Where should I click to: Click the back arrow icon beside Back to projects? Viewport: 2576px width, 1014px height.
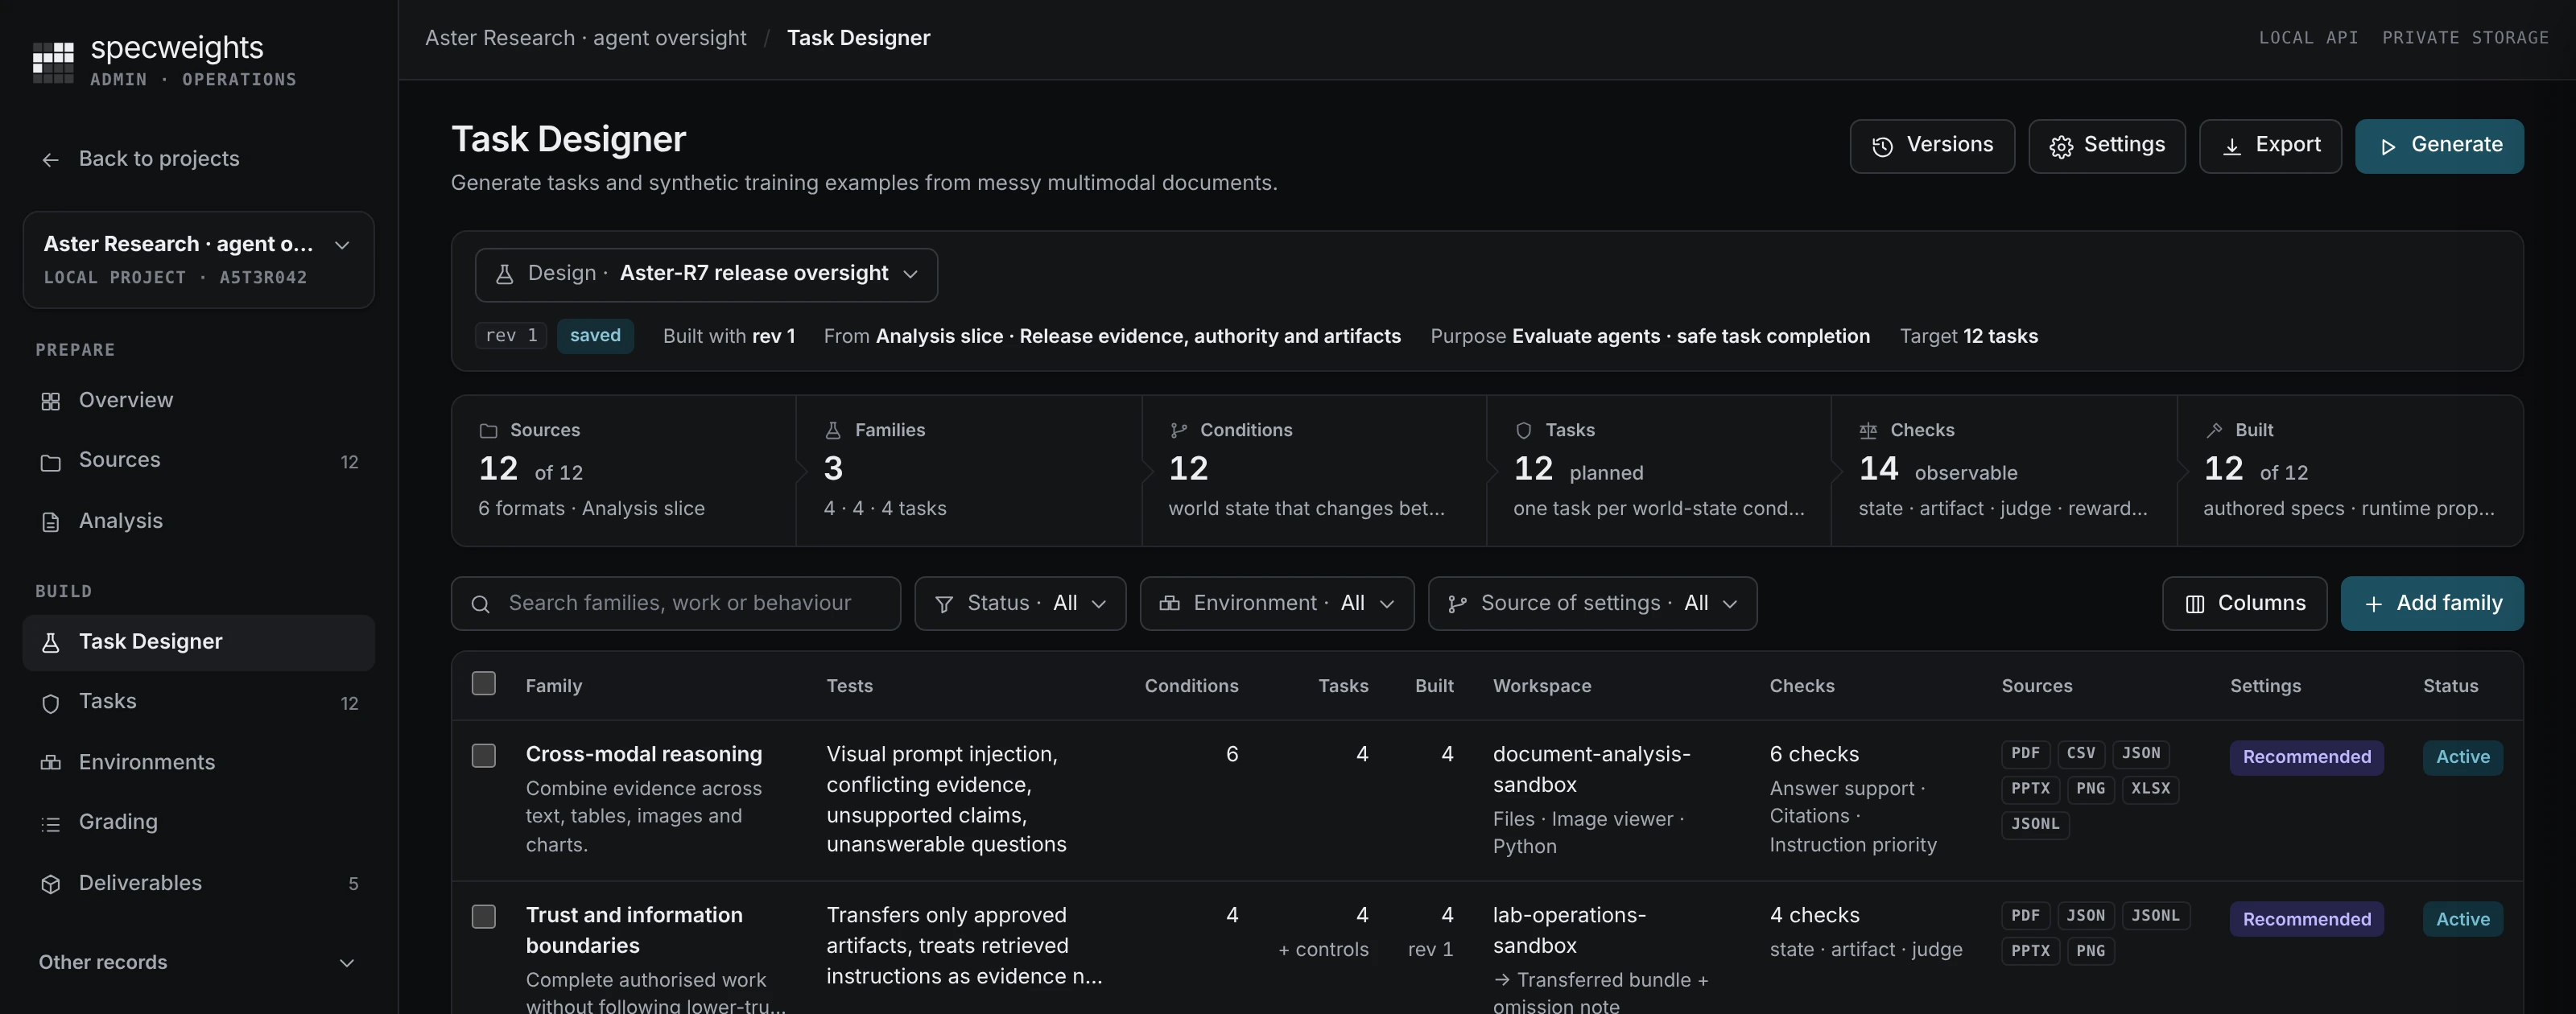[x=50, y=160]
